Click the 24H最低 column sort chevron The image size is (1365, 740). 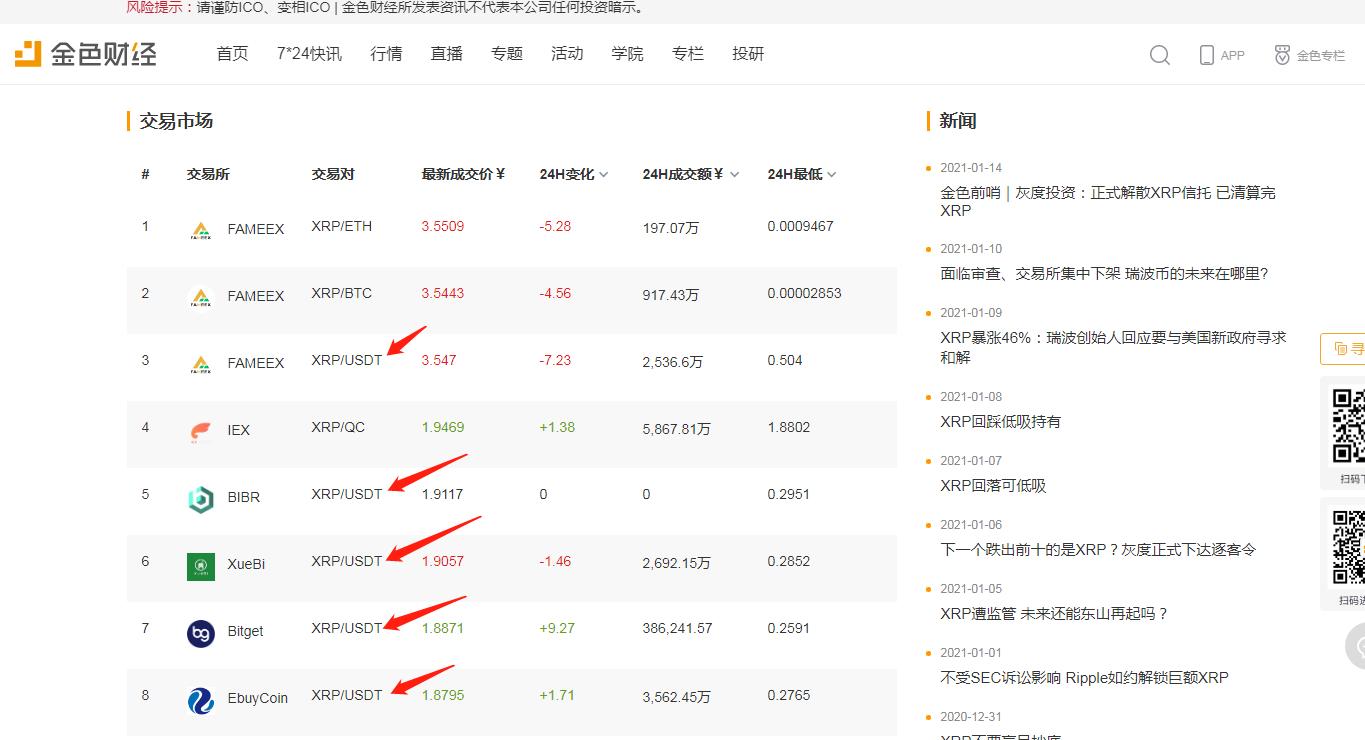click(x=831, y=174)
